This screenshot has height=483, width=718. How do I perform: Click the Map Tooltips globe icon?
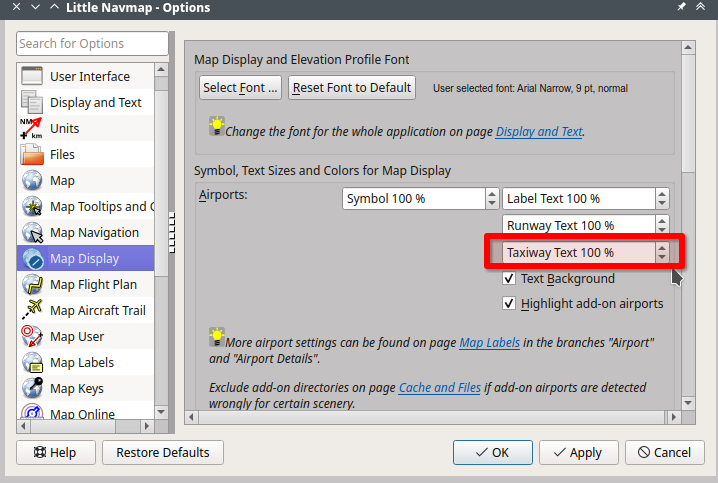coord(32,206)
